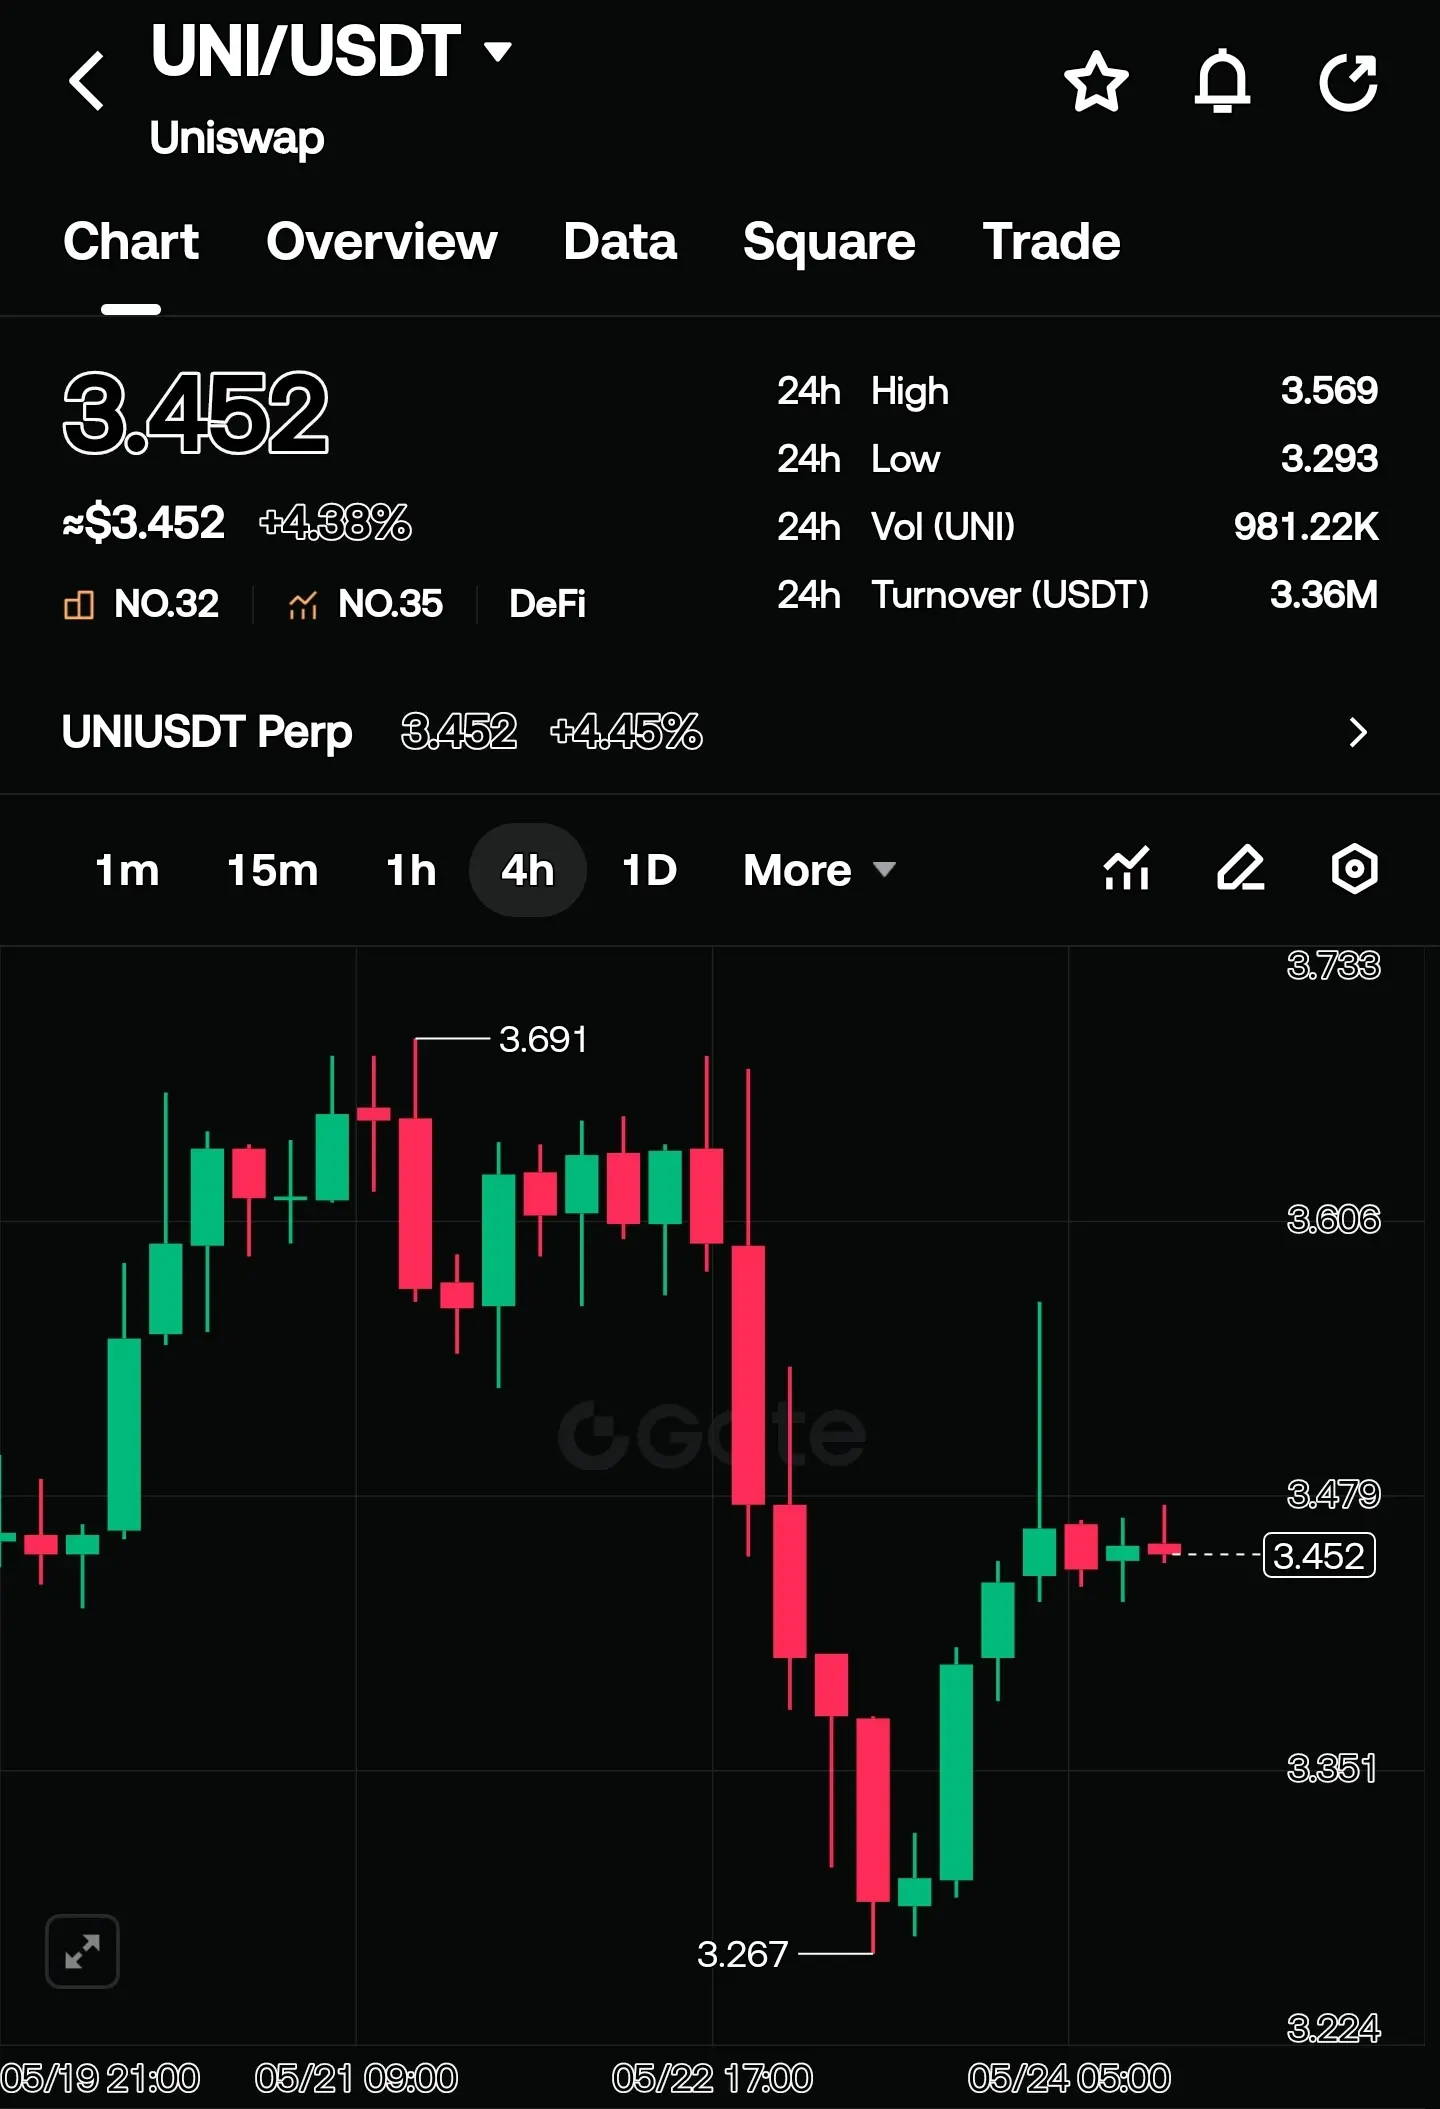This screenshot has height=2109, width=1440.
Task: Tap the 24h Vol value 981.22K
Action: click(1306, 527)
